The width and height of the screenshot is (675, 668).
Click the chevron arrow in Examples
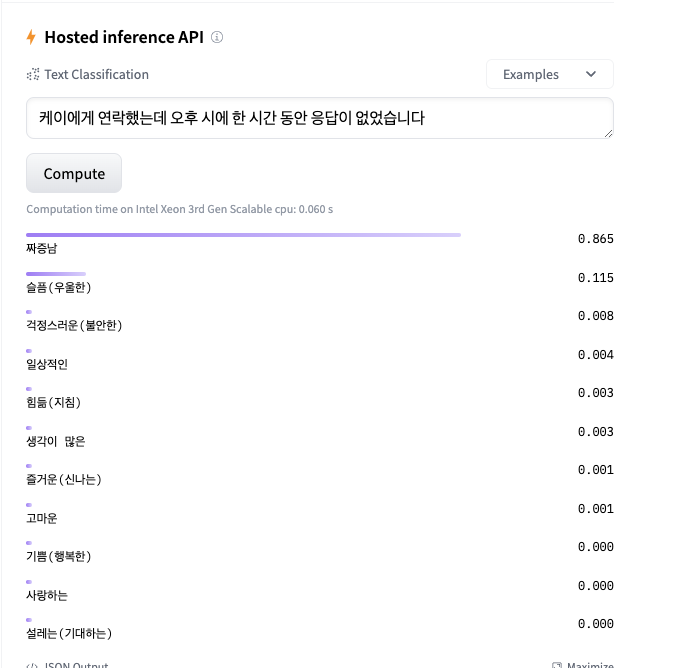(x=591, y=74)
